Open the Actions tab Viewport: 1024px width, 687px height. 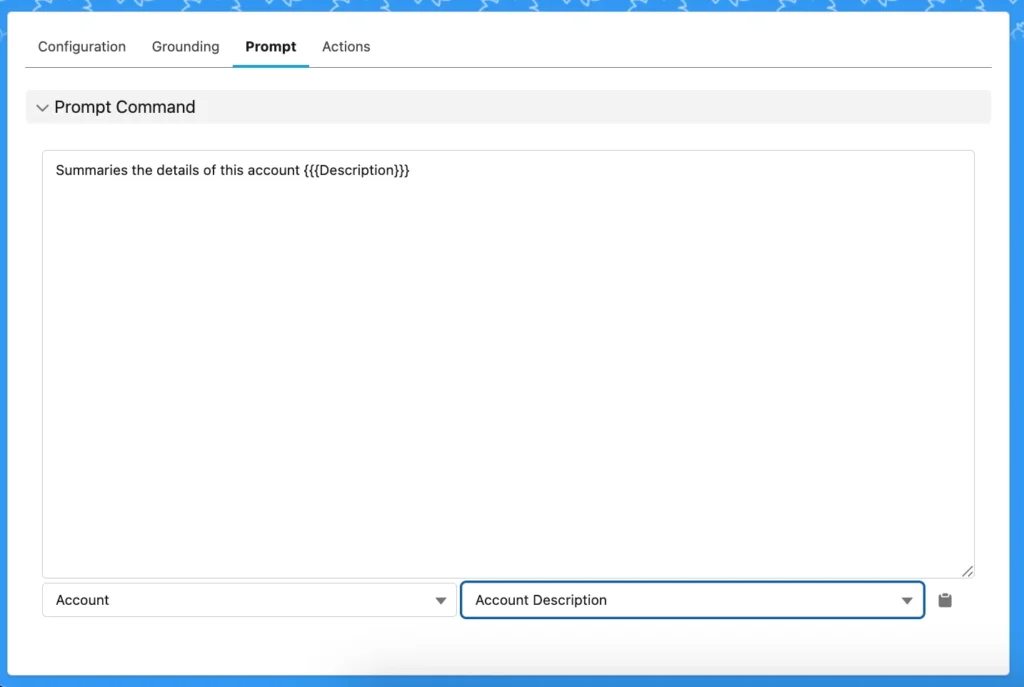tap(346, 47)
